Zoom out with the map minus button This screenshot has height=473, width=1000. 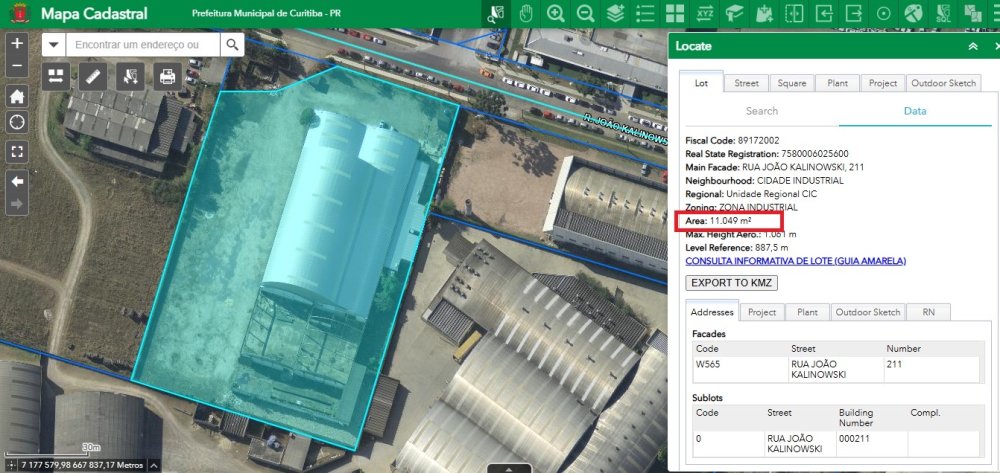pos(17,66)
